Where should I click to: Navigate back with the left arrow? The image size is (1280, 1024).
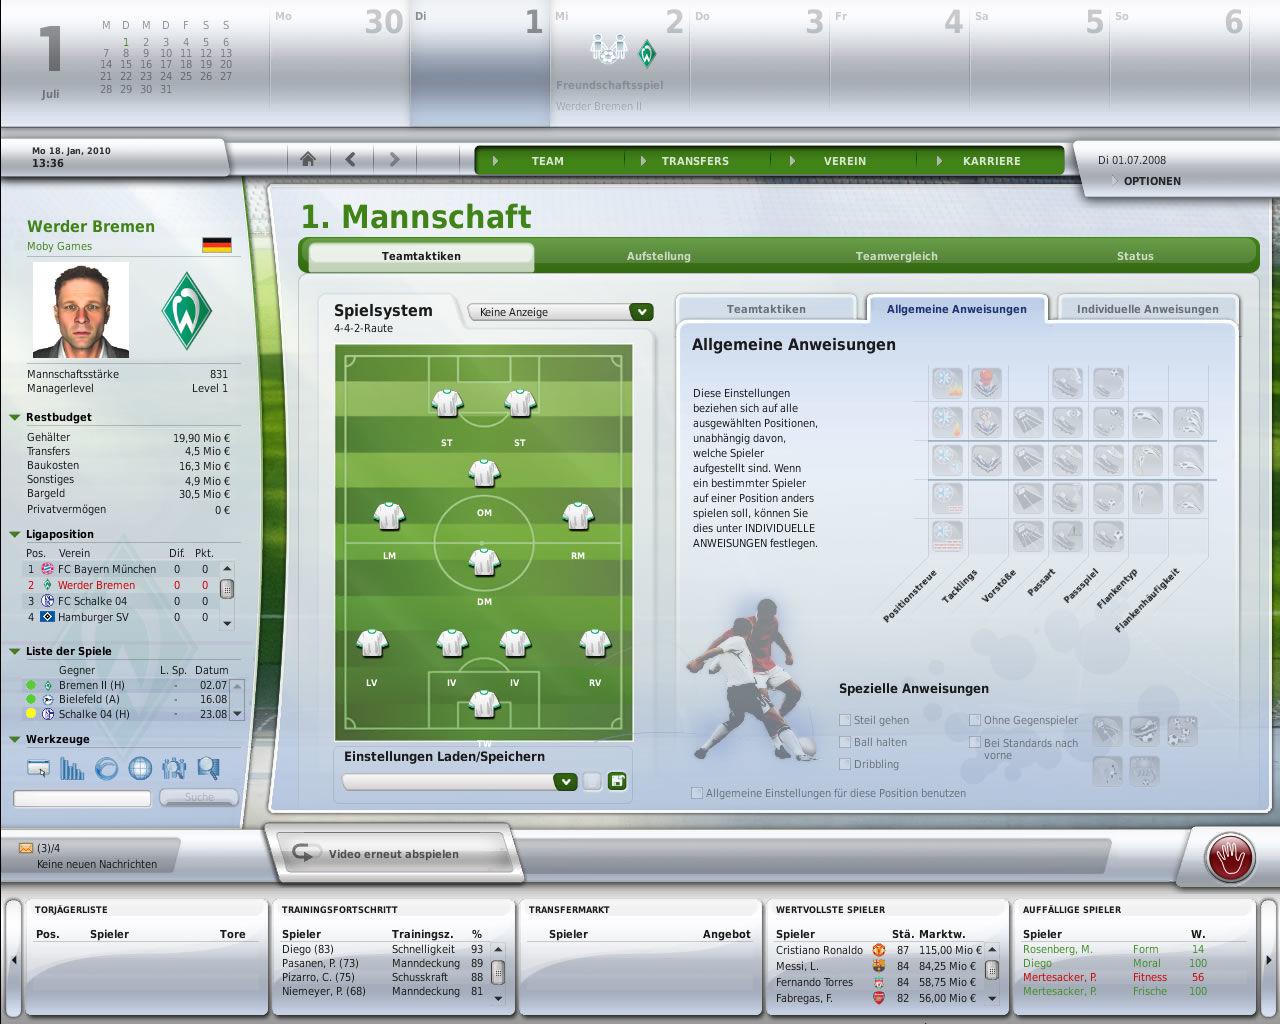351,159
